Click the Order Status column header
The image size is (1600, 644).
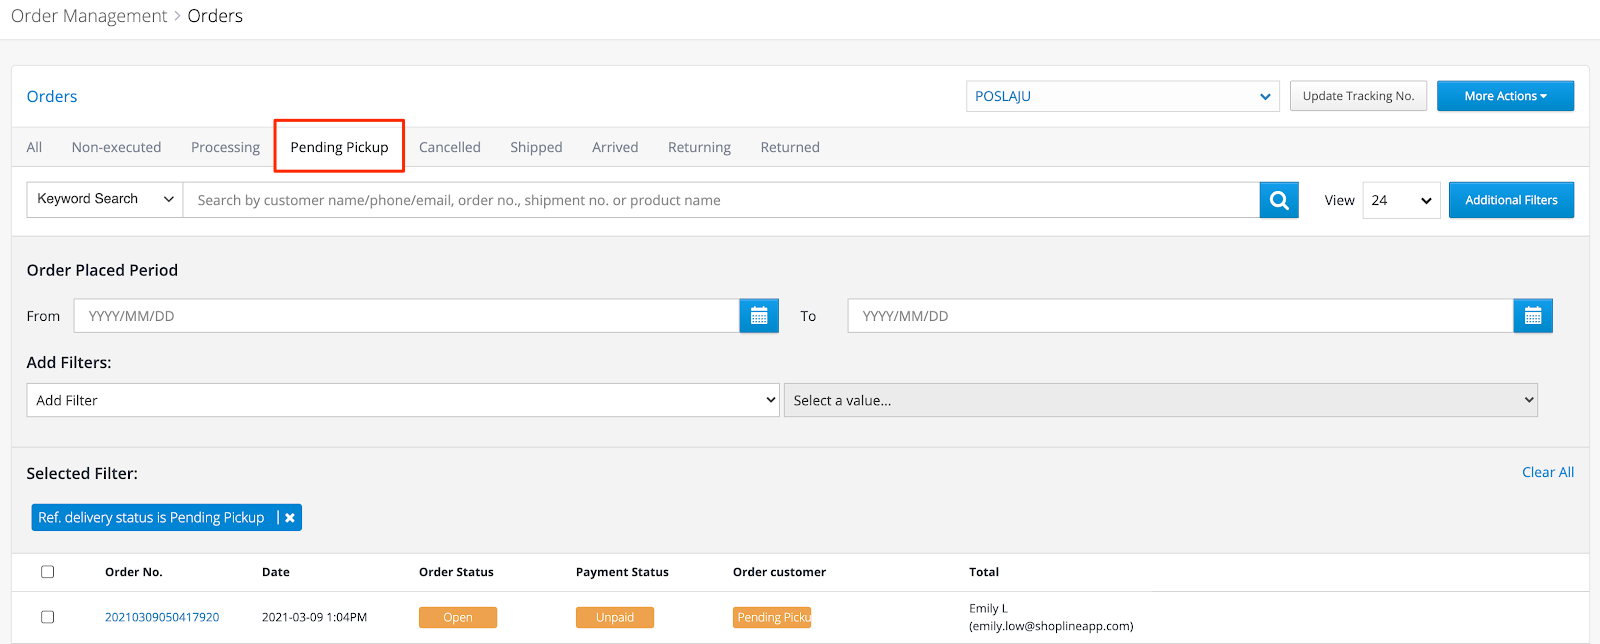(x=456, y=572)
